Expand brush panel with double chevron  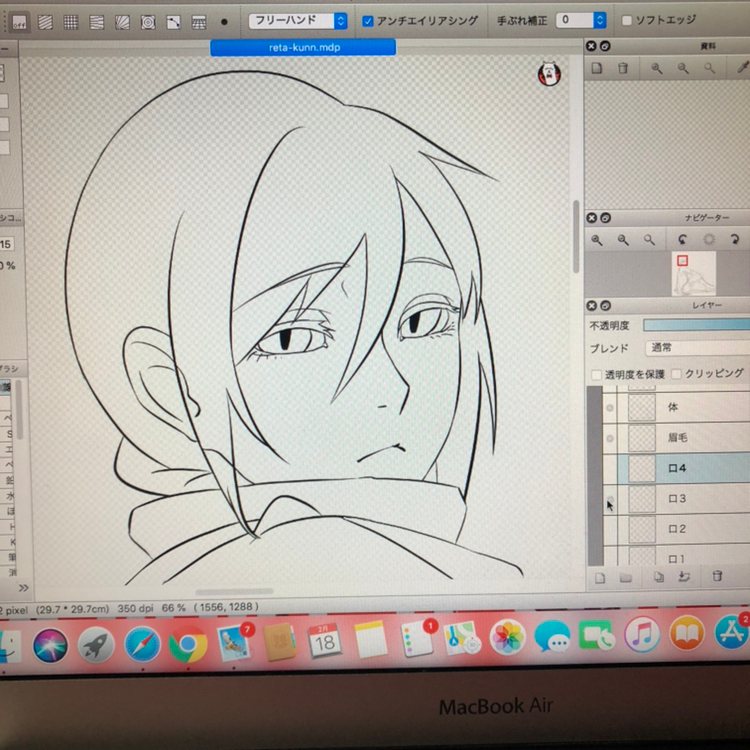click(23, 588)
